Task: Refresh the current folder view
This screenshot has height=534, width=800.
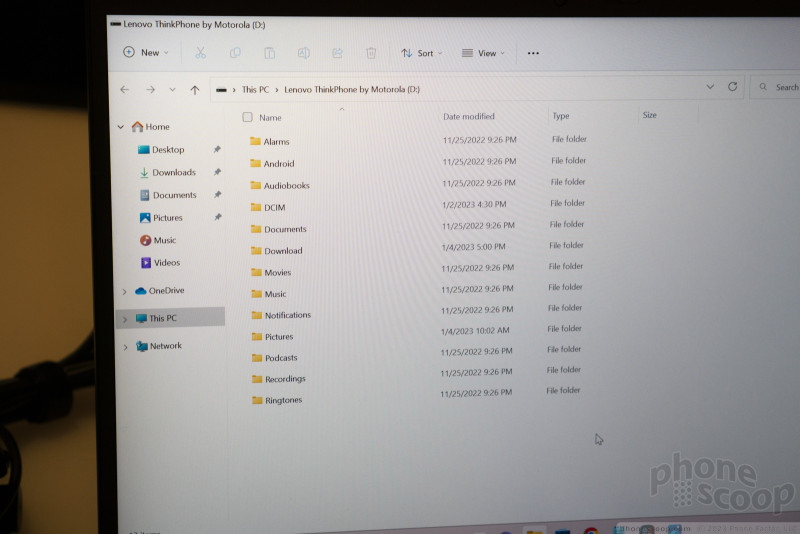Action: (733, 87)
